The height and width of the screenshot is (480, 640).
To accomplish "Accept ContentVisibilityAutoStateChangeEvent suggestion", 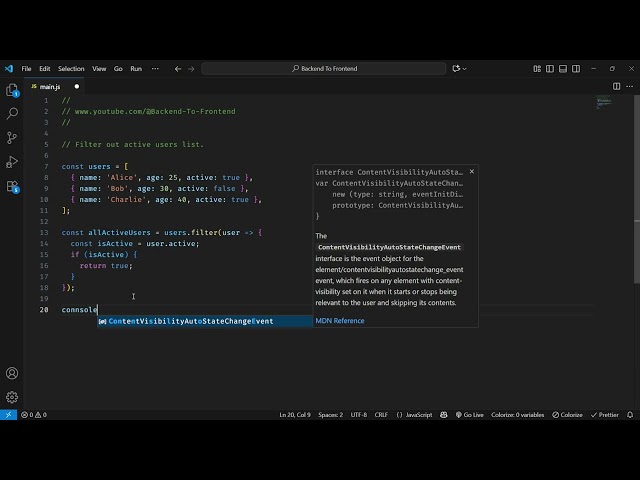I will (205, 321).
